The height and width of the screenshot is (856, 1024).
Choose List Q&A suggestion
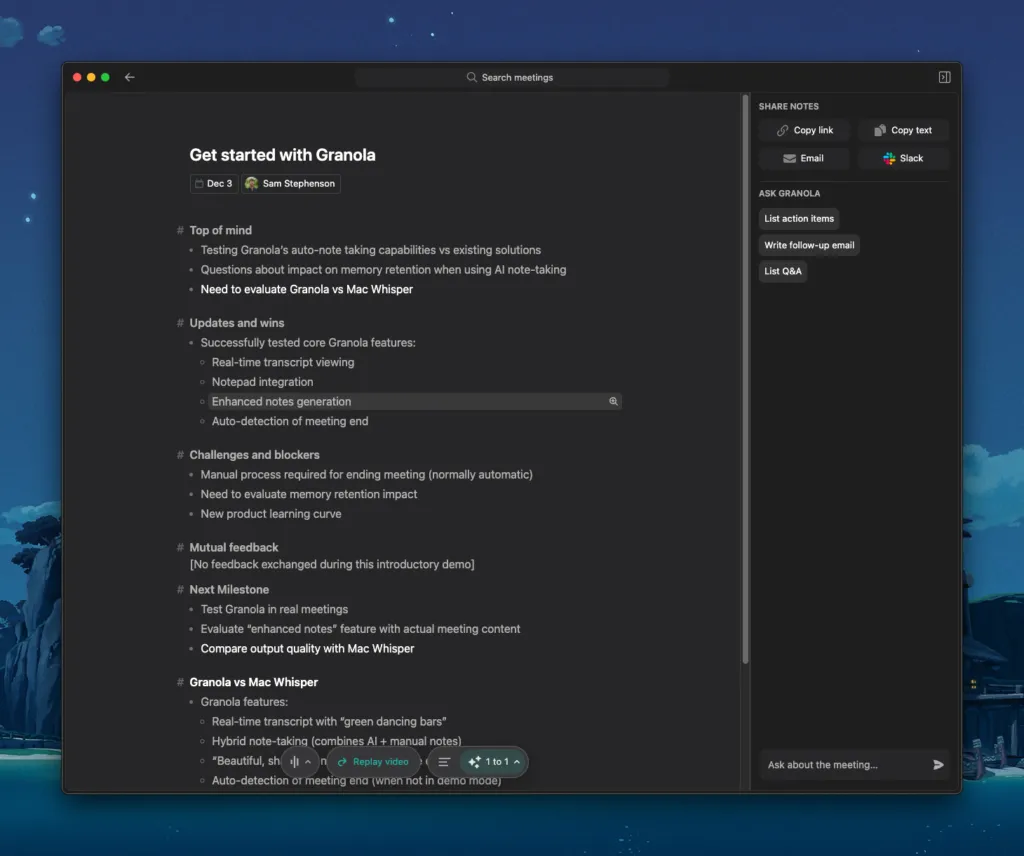[782, 271]
